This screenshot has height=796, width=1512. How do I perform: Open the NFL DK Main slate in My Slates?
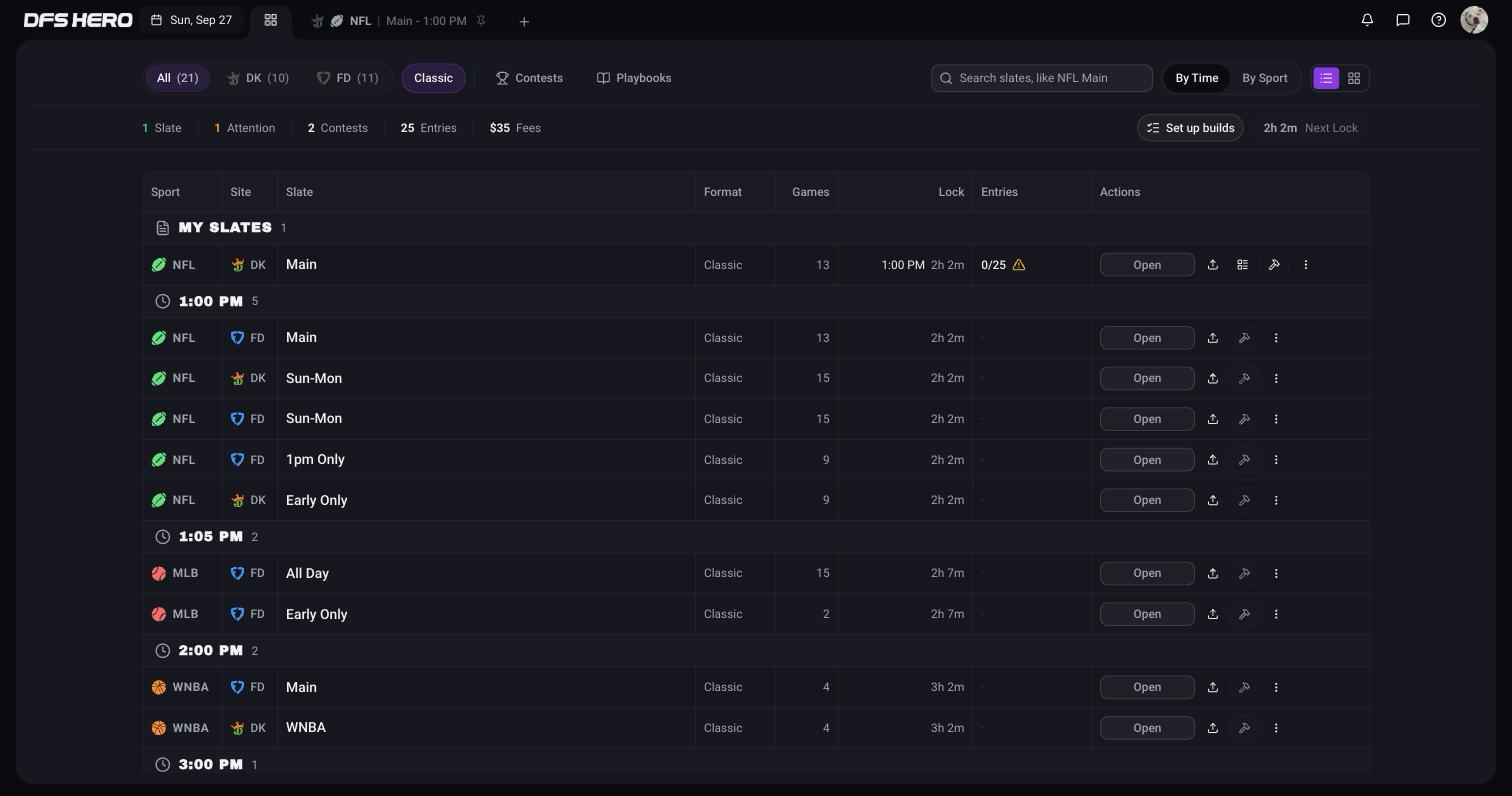click(x=1147, y=265)
